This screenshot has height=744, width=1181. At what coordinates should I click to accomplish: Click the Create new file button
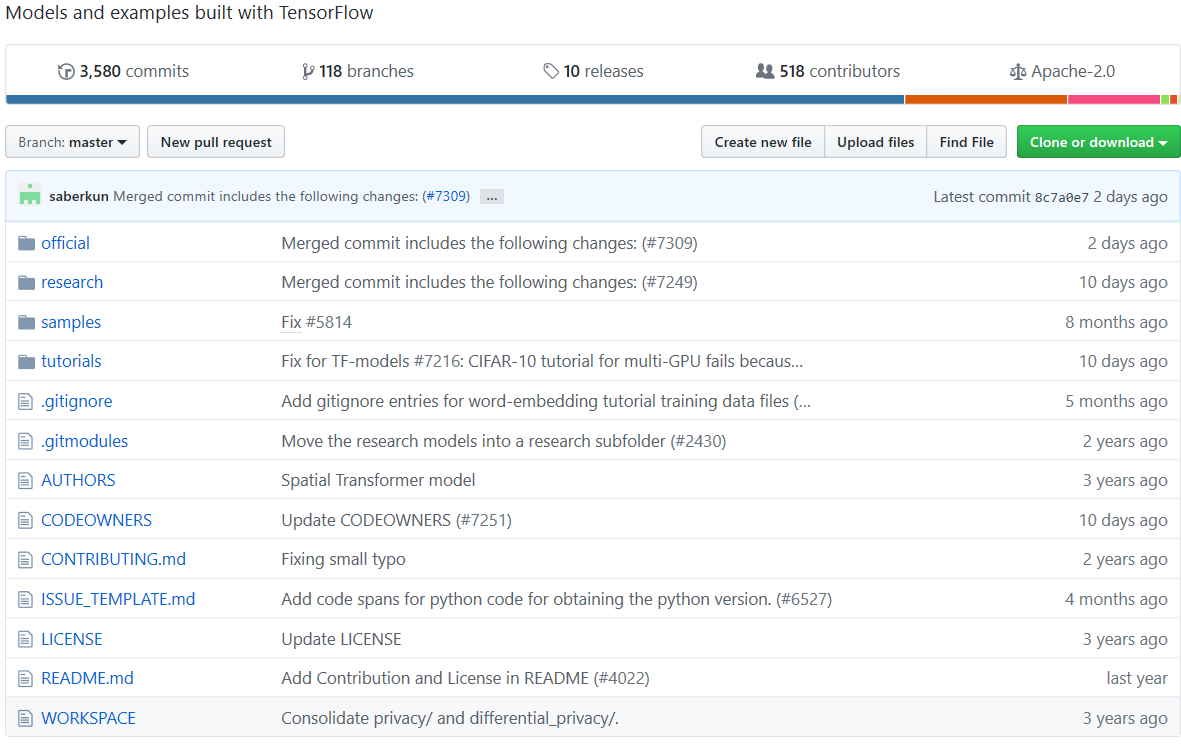point(763,142)
